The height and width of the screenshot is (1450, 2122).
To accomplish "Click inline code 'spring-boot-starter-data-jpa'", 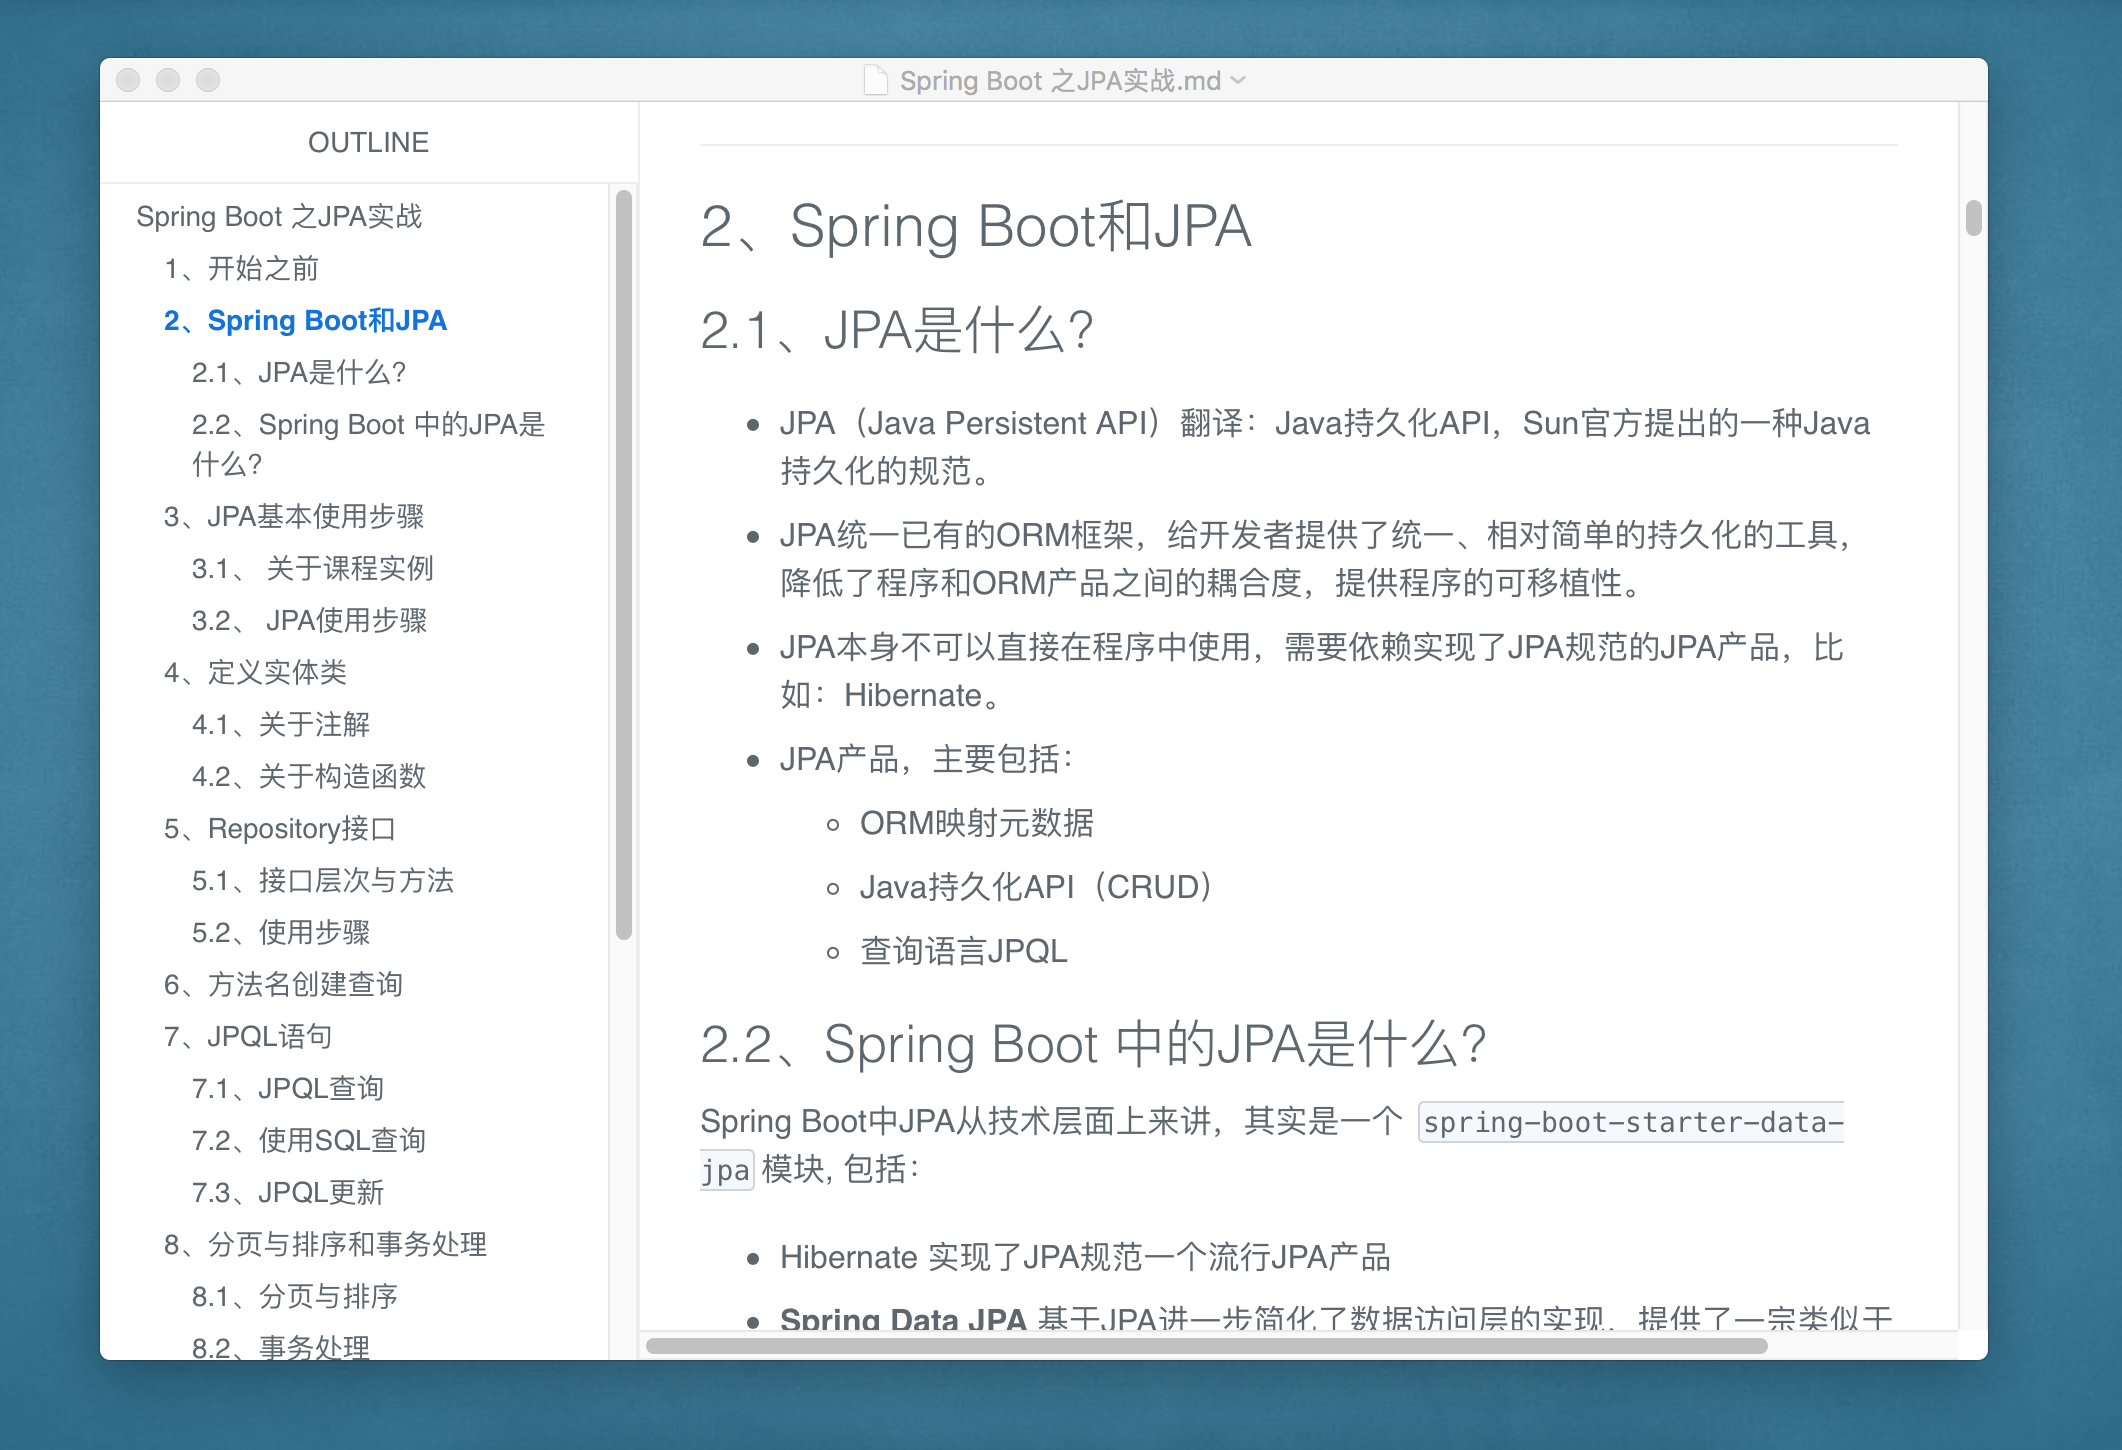I will [1631, 1122].
